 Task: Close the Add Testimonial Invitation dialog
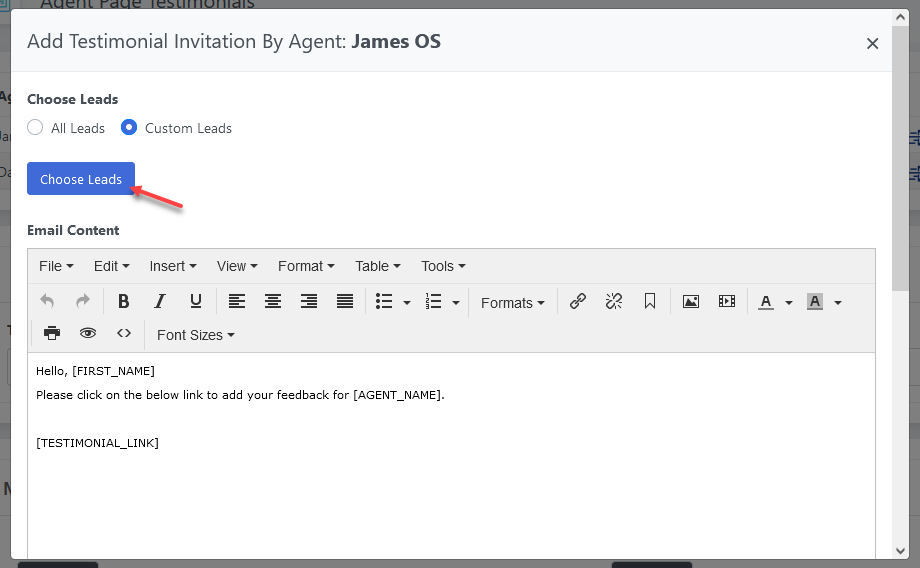(872, 43)
